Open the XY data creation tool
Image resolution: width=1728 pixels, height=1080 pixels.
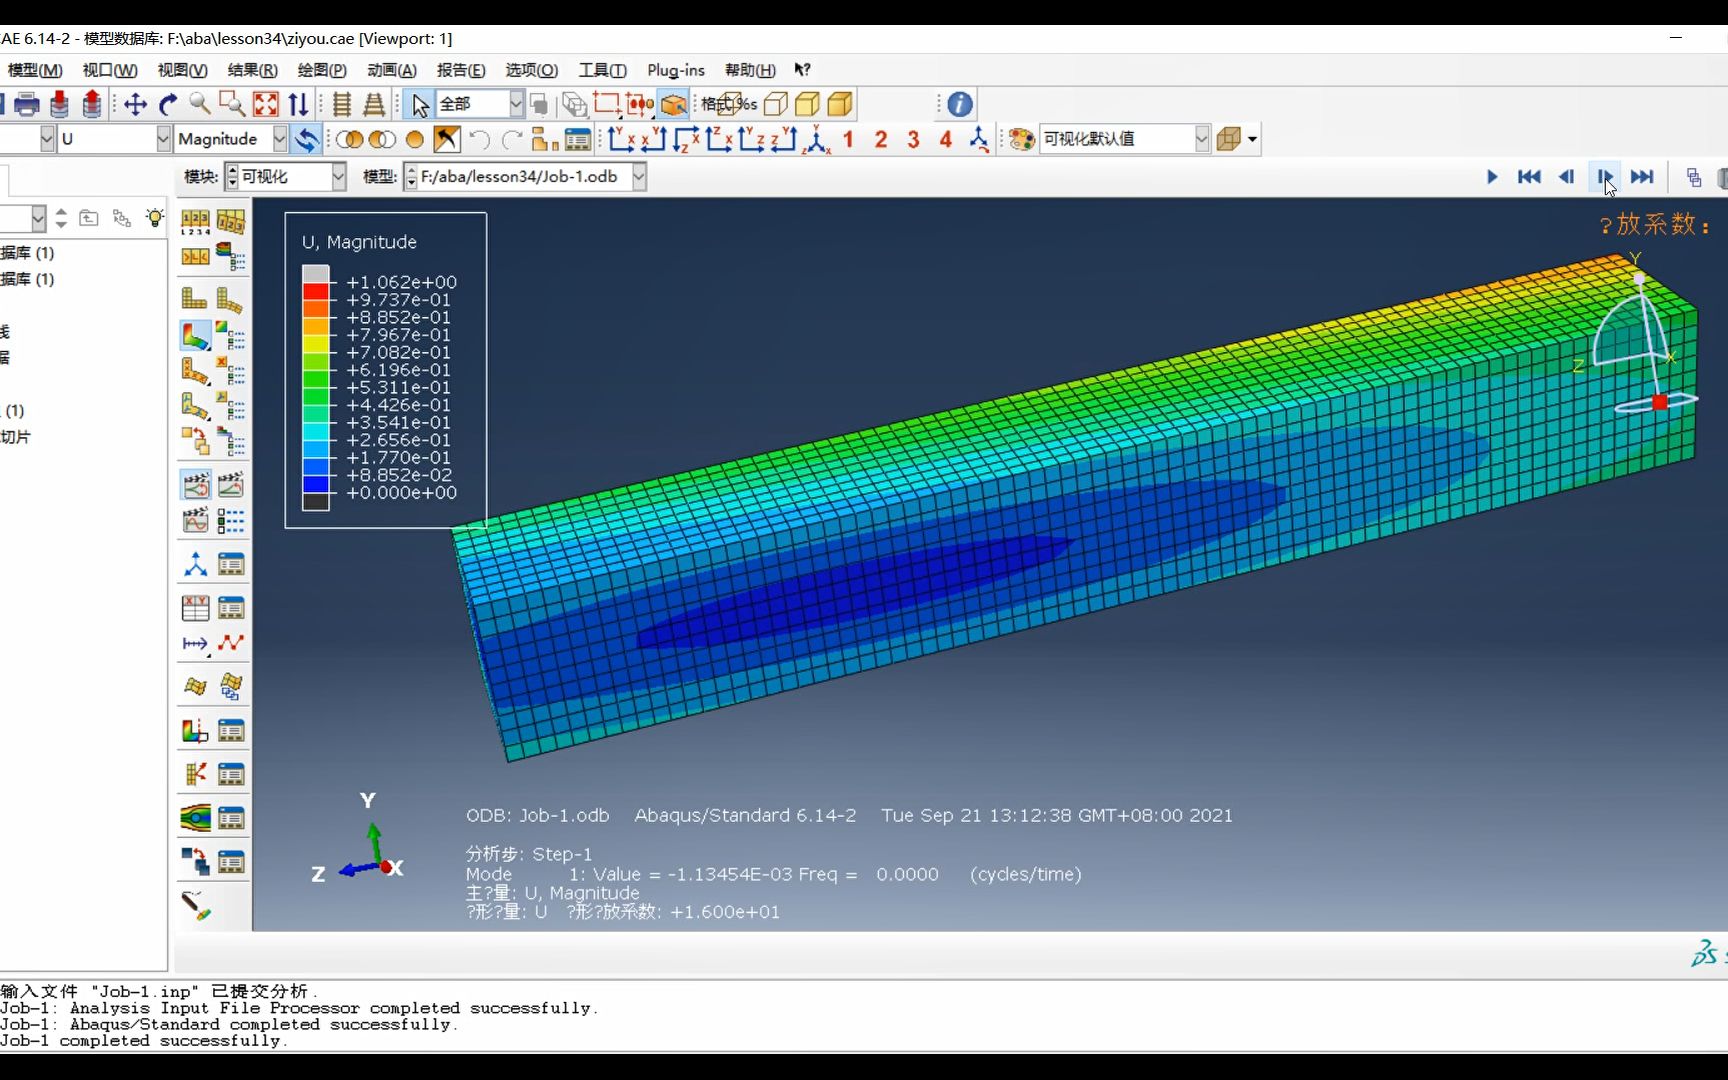195,608
